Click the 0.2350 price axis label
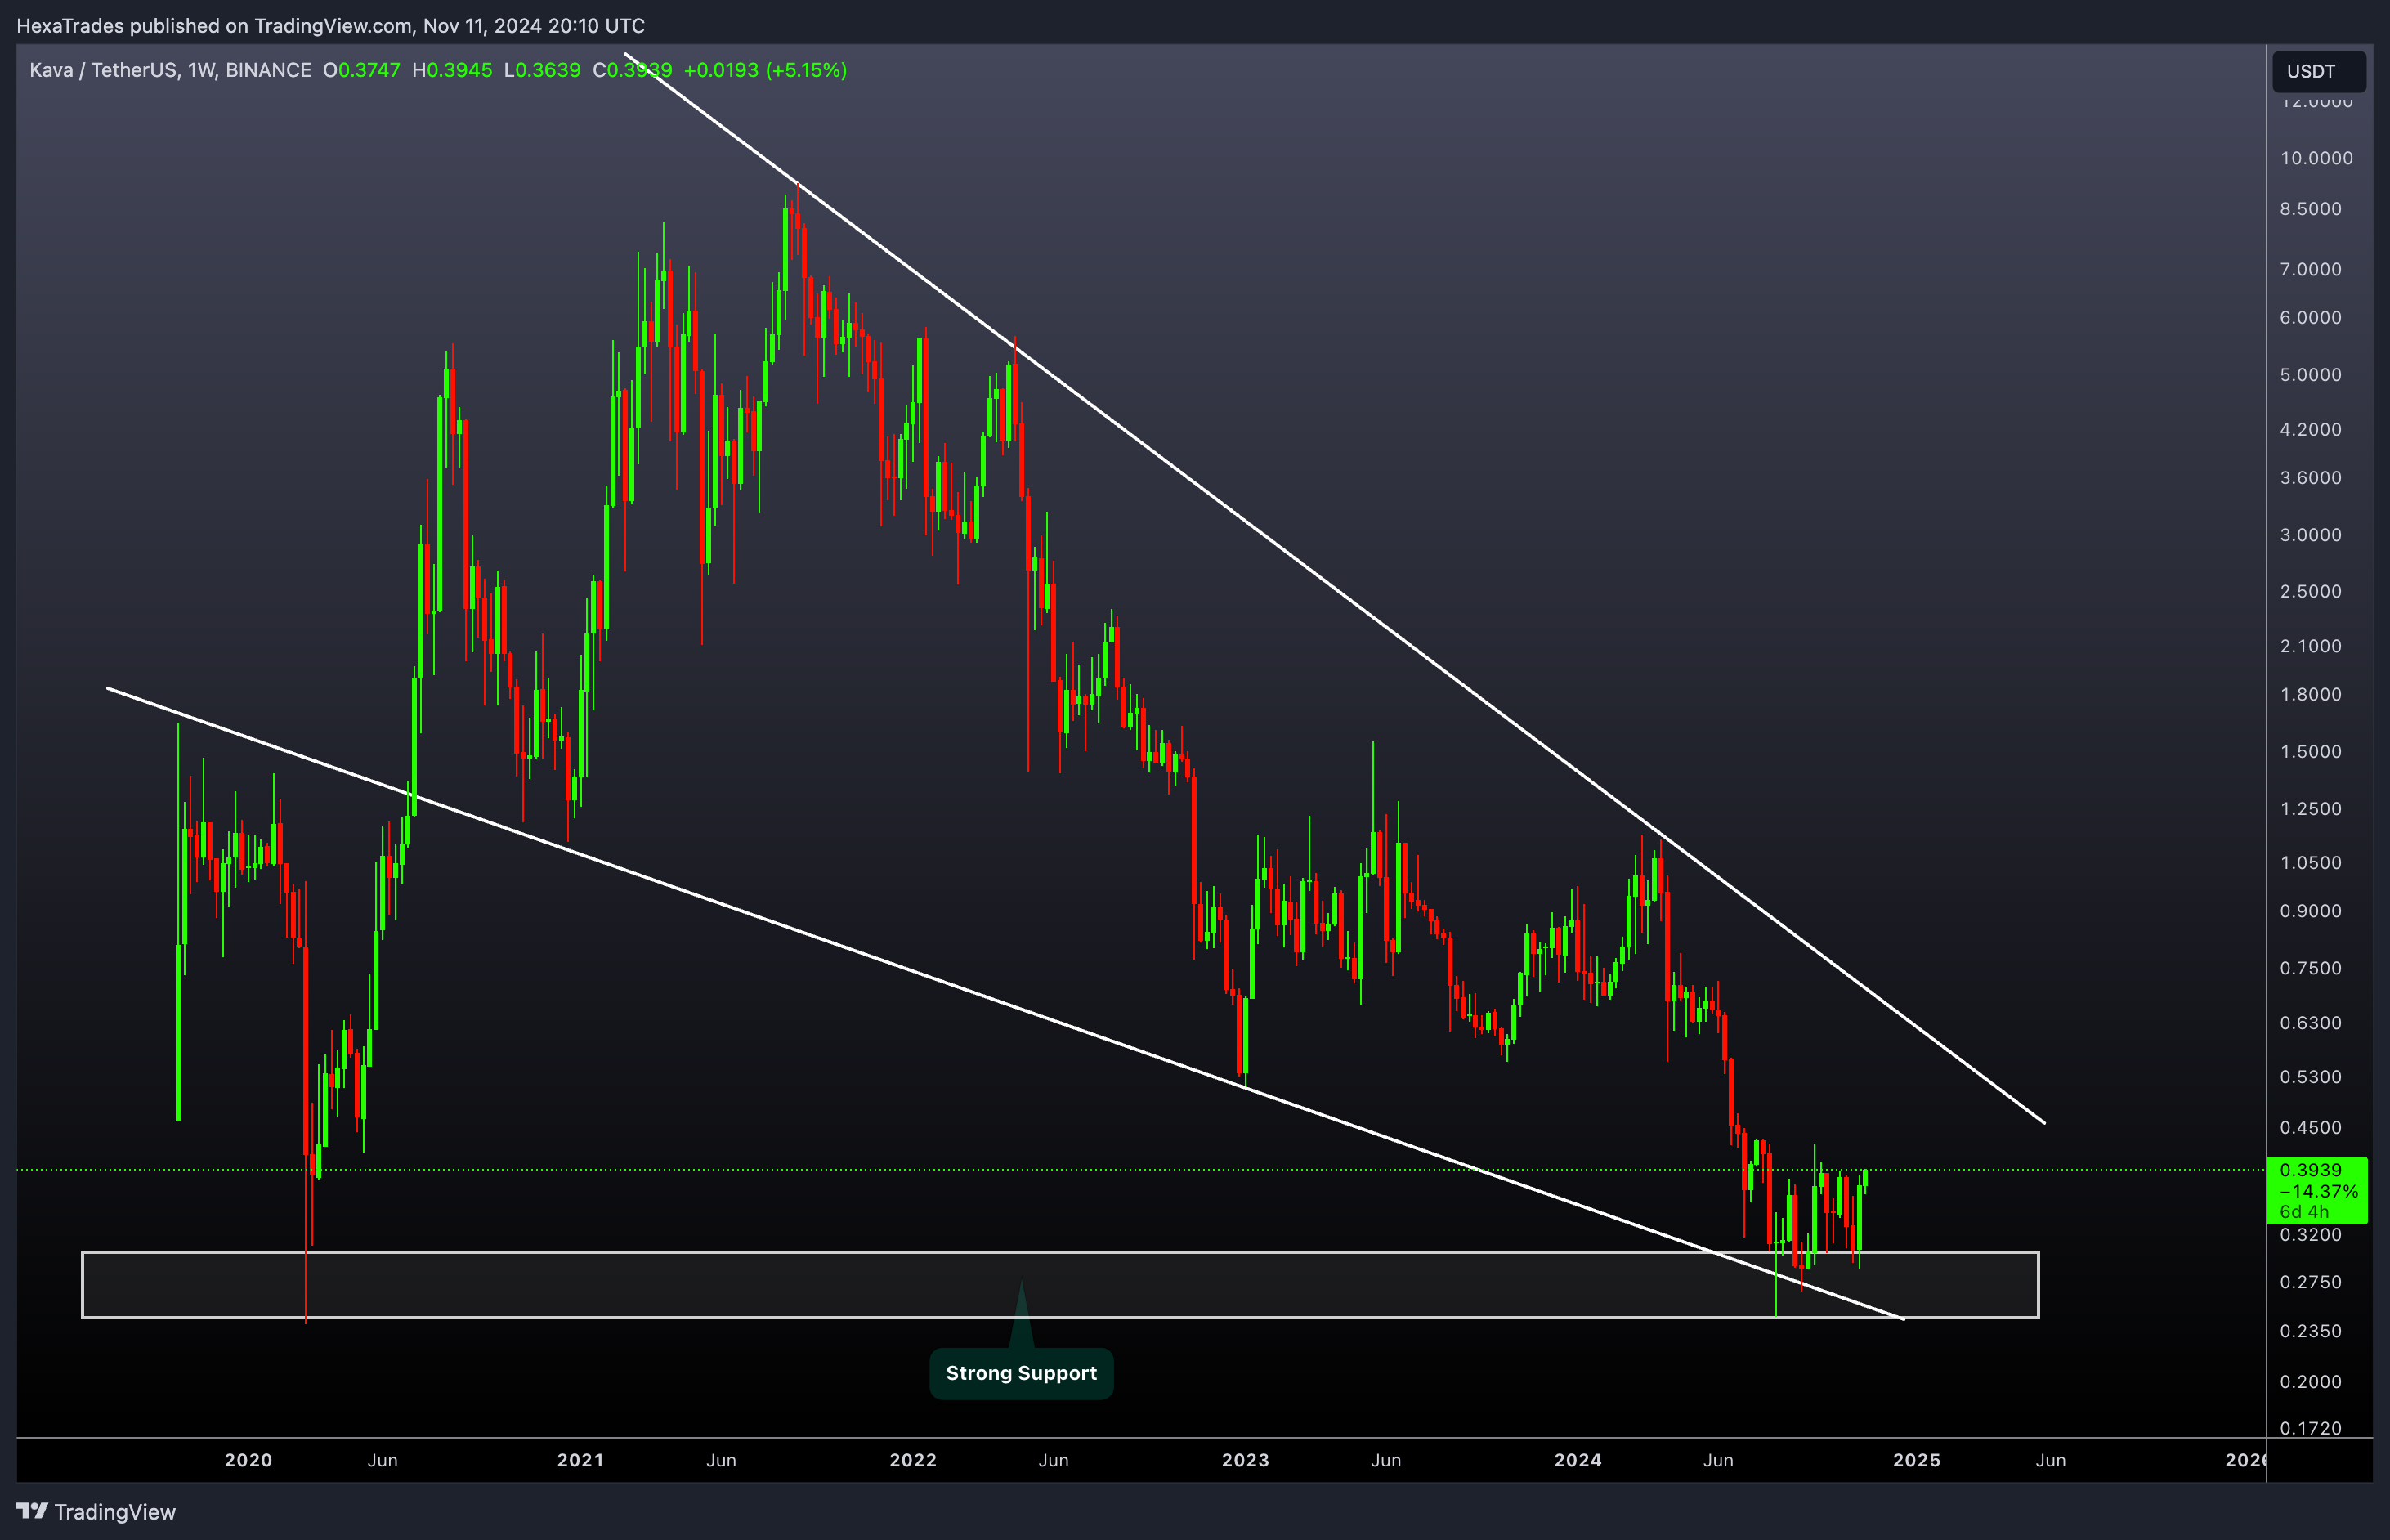Image resolution: width=2390 pixels, height=1540 pixels. [x=2310, y=1331]
